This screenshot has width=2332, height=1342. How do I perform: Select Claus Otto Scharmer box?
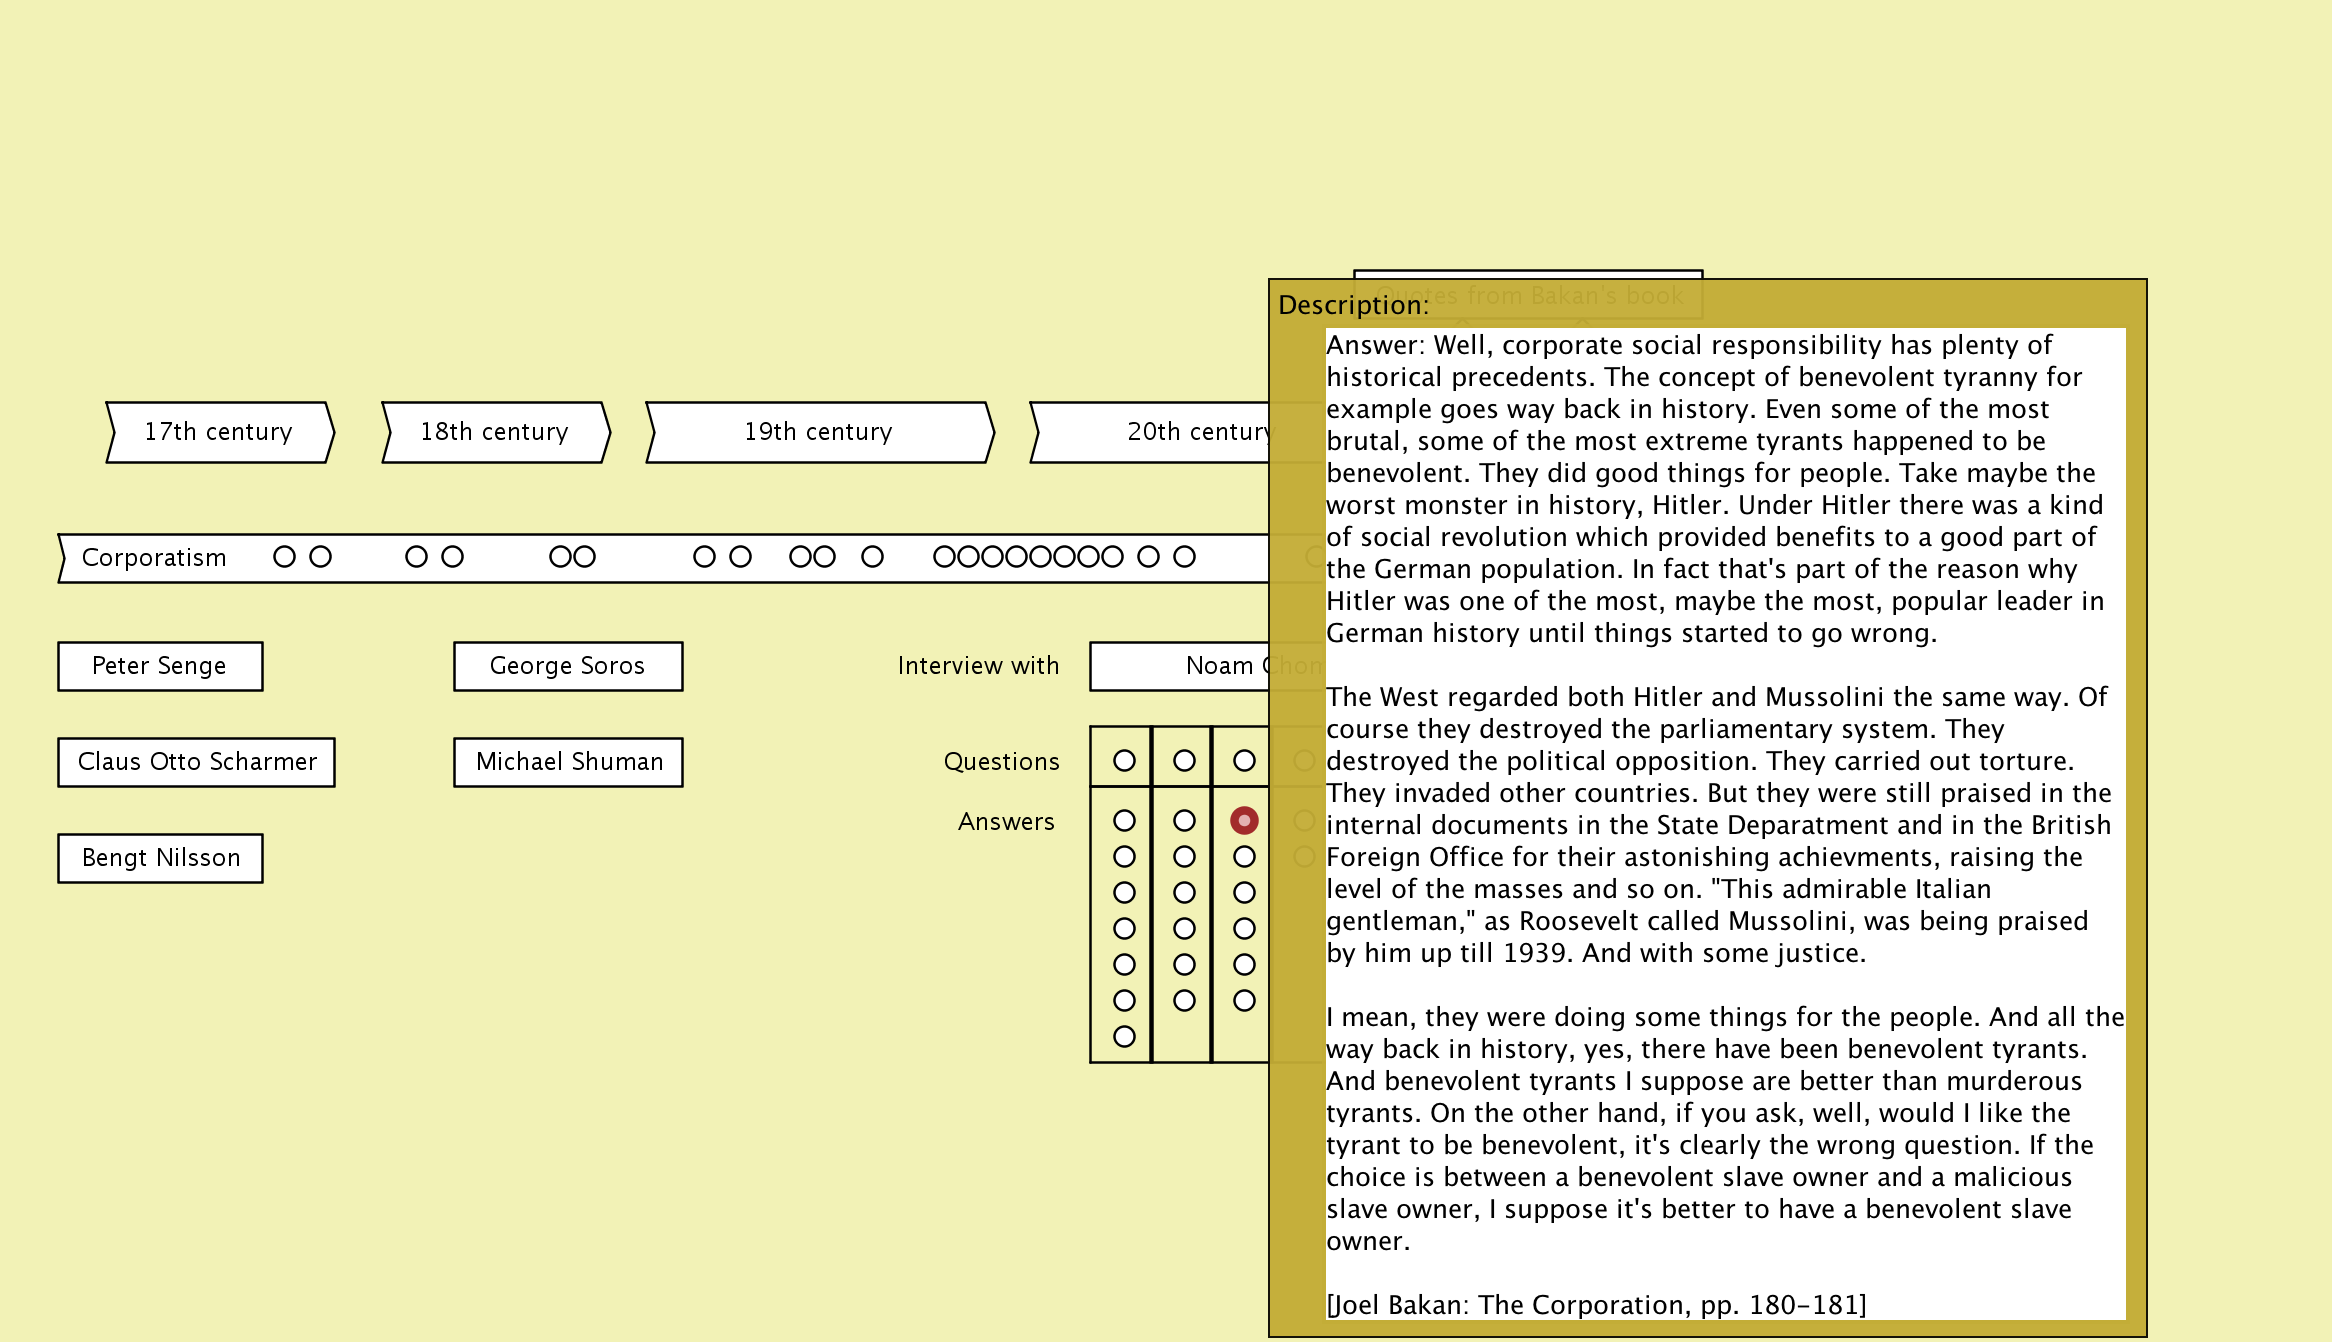click(x=197, y=762)
